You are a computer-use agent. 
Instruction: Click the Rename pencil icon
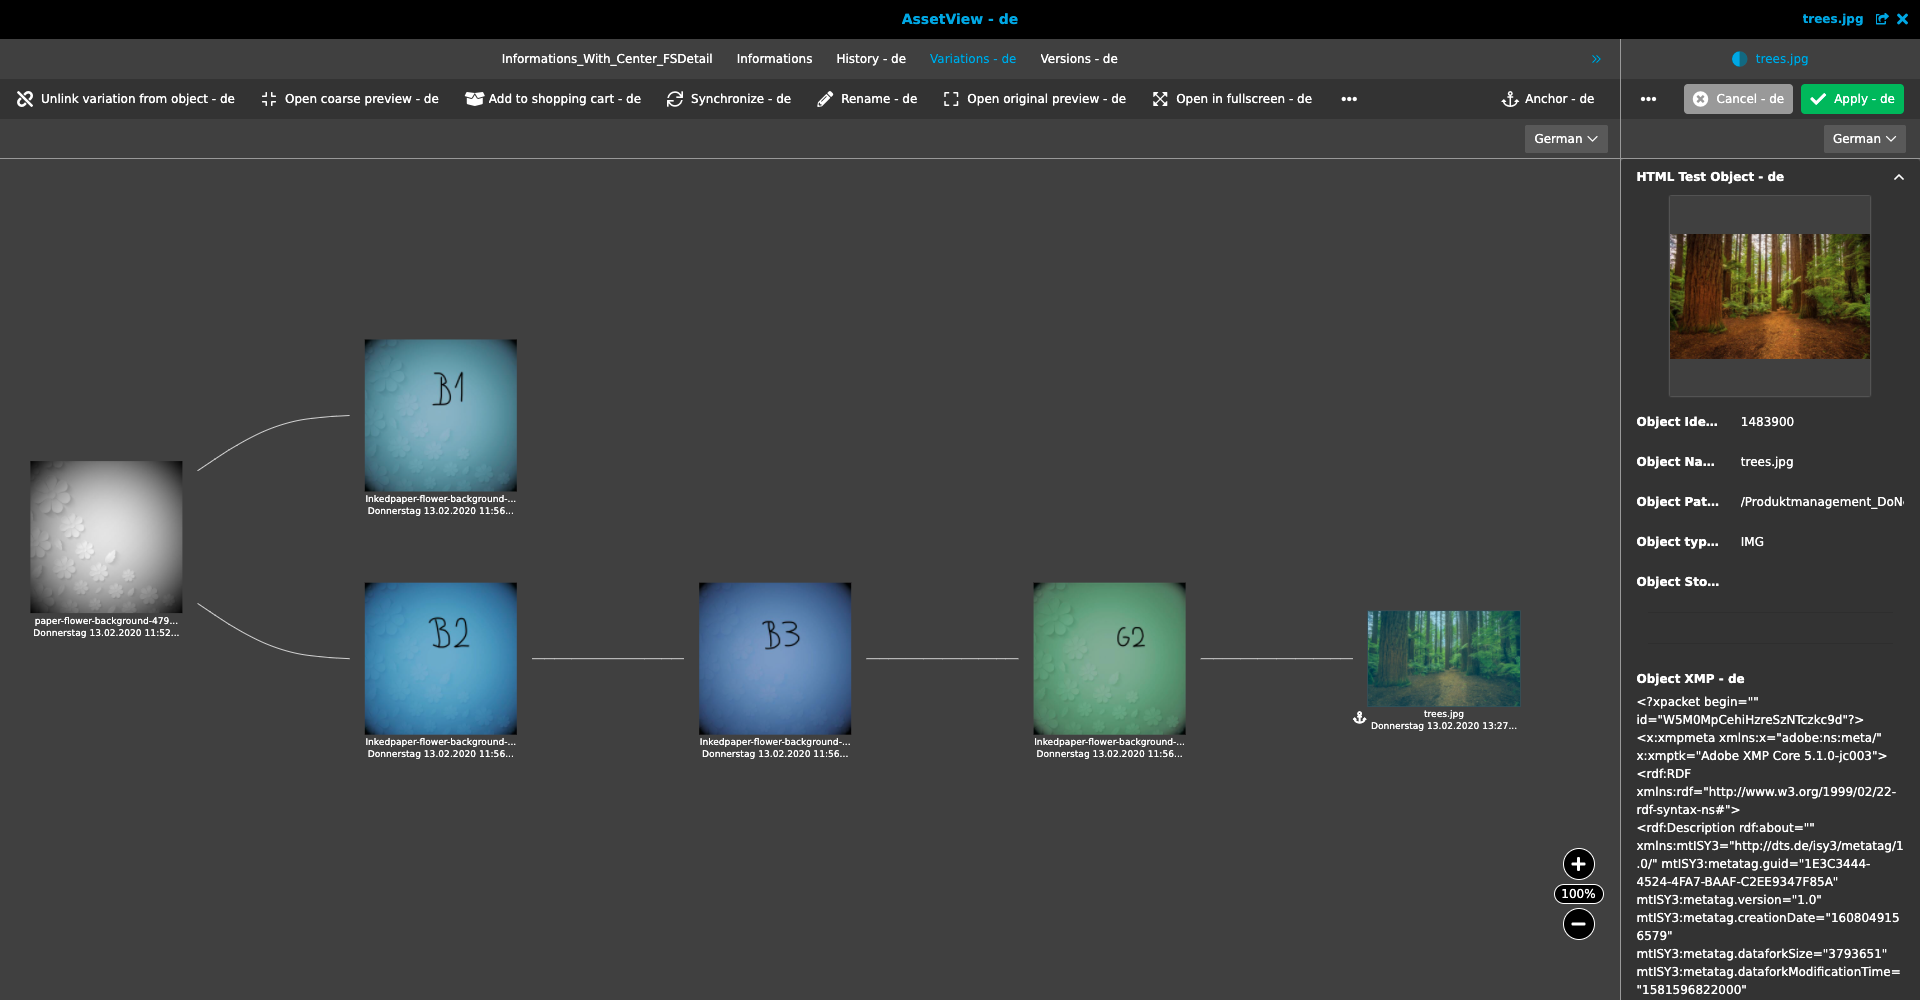tap(825, 99)
